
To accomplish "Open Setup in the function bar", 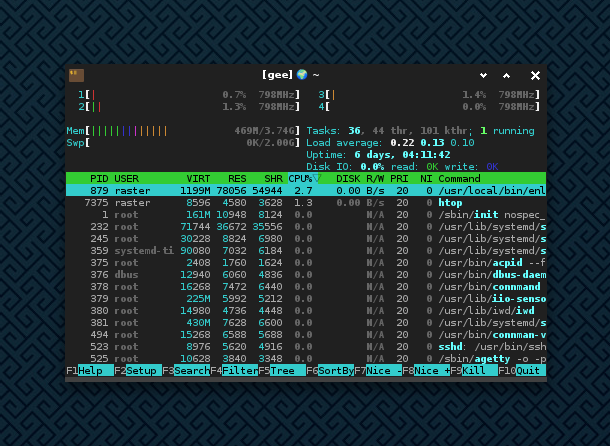I will pyautogui.click(x=144, y=370).
